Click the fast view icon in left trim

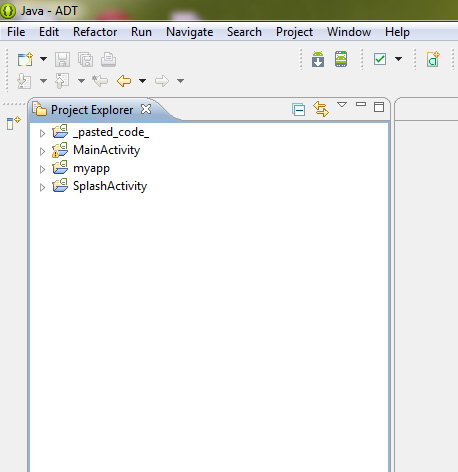13,123
